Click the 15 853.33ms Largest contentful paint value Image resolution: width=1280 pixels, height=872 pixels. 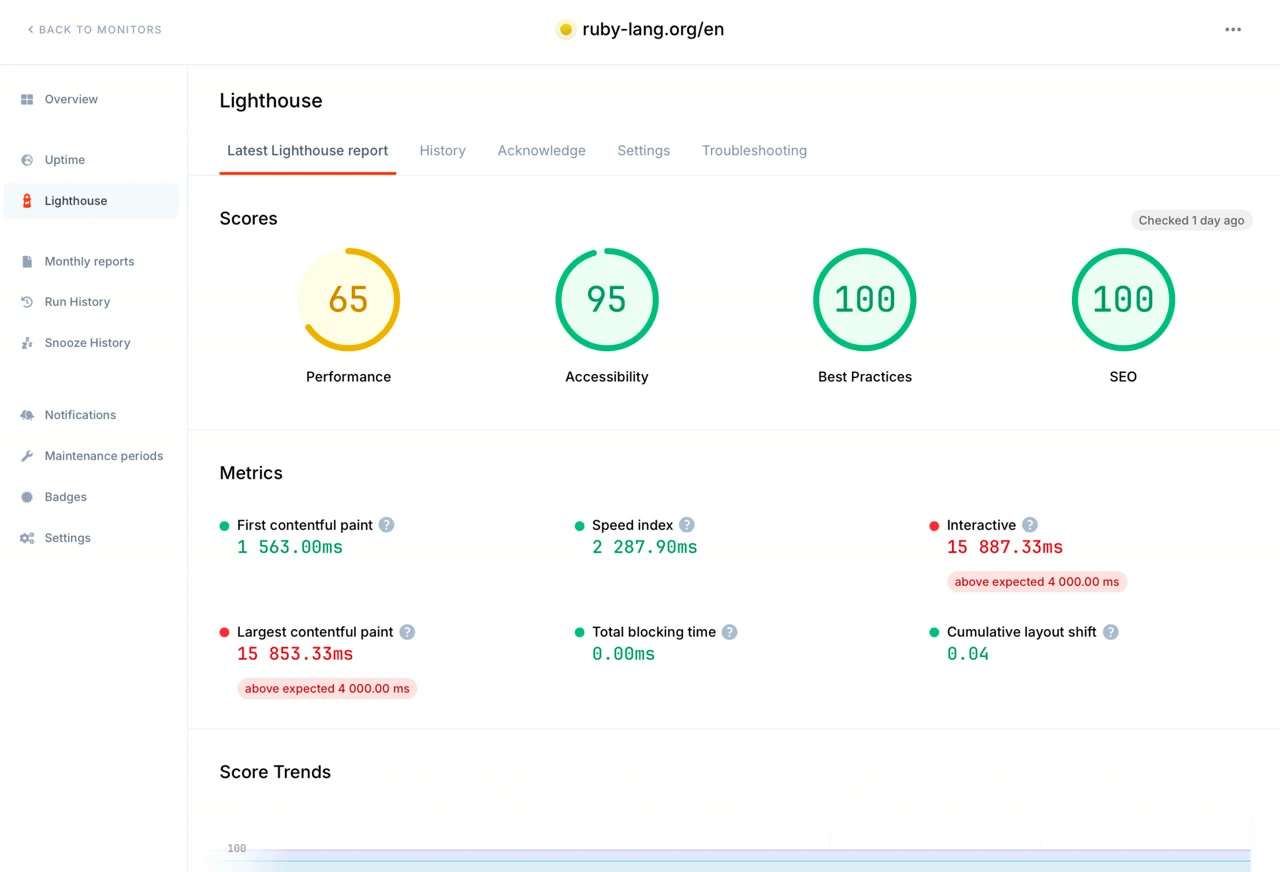pyautogui.click(x=295, y=654)
